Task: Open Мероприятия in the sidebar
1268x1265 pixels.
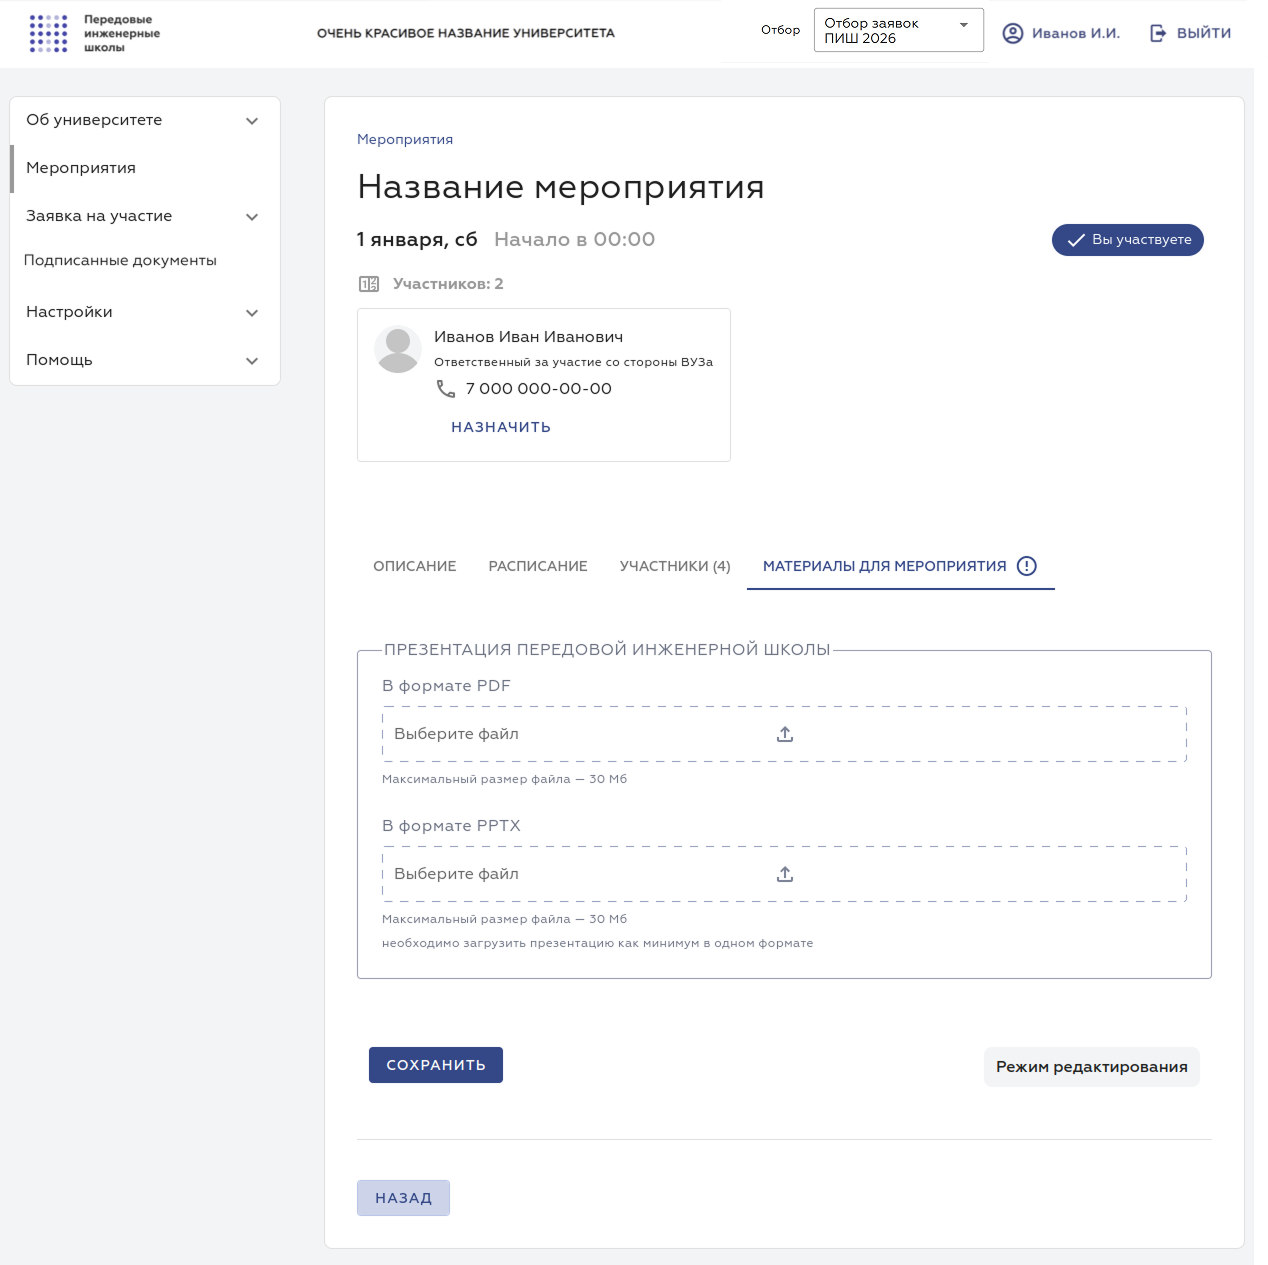Action: (145, 168)
